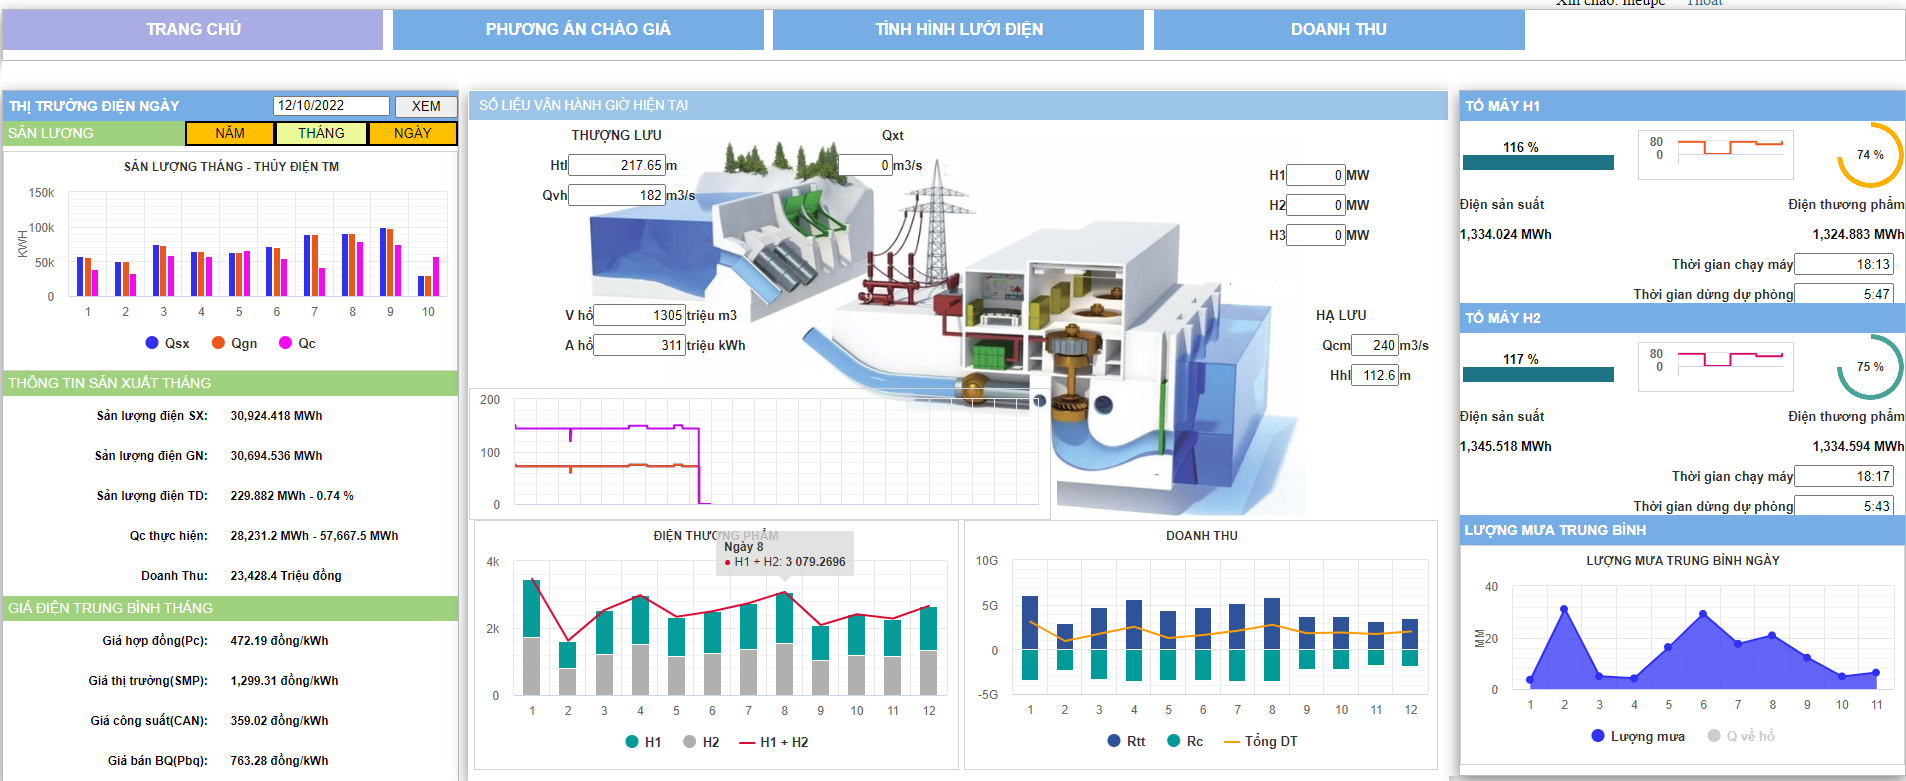Toggle the Tổng DT line legend

[x=1261, y=741]
